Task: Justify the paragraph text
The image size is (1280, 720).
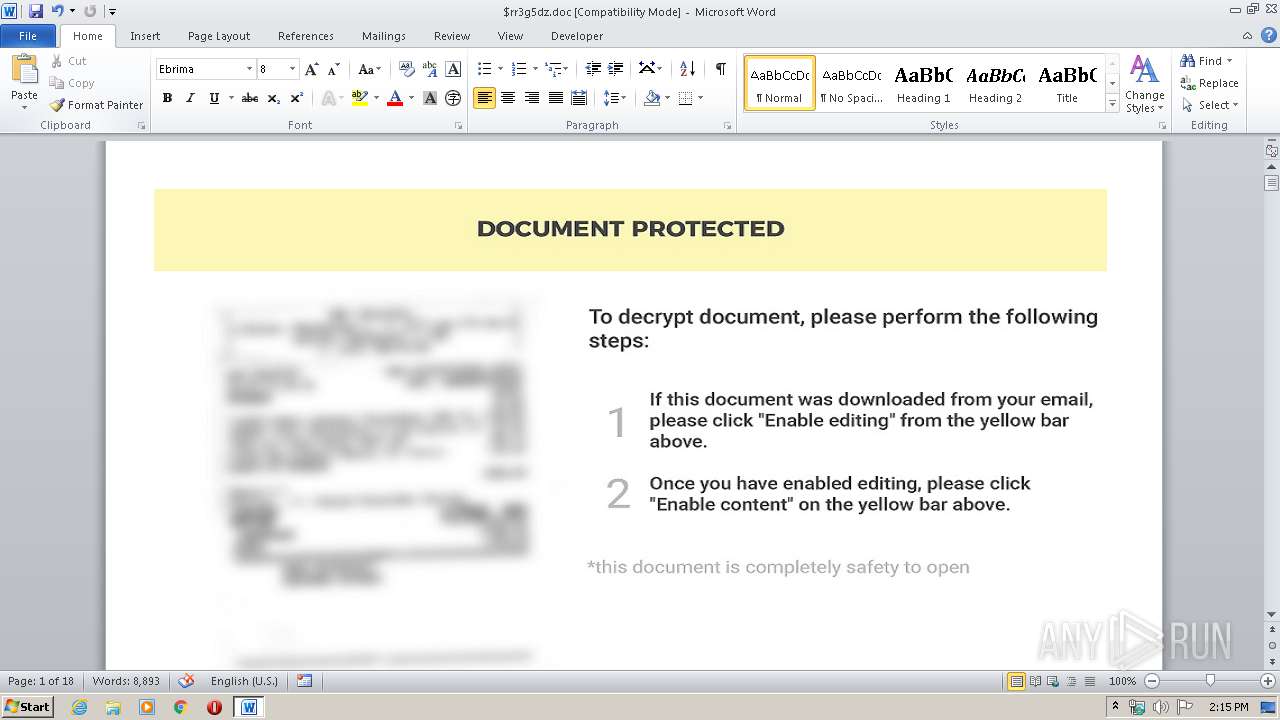Action: [x=555, y=98]
